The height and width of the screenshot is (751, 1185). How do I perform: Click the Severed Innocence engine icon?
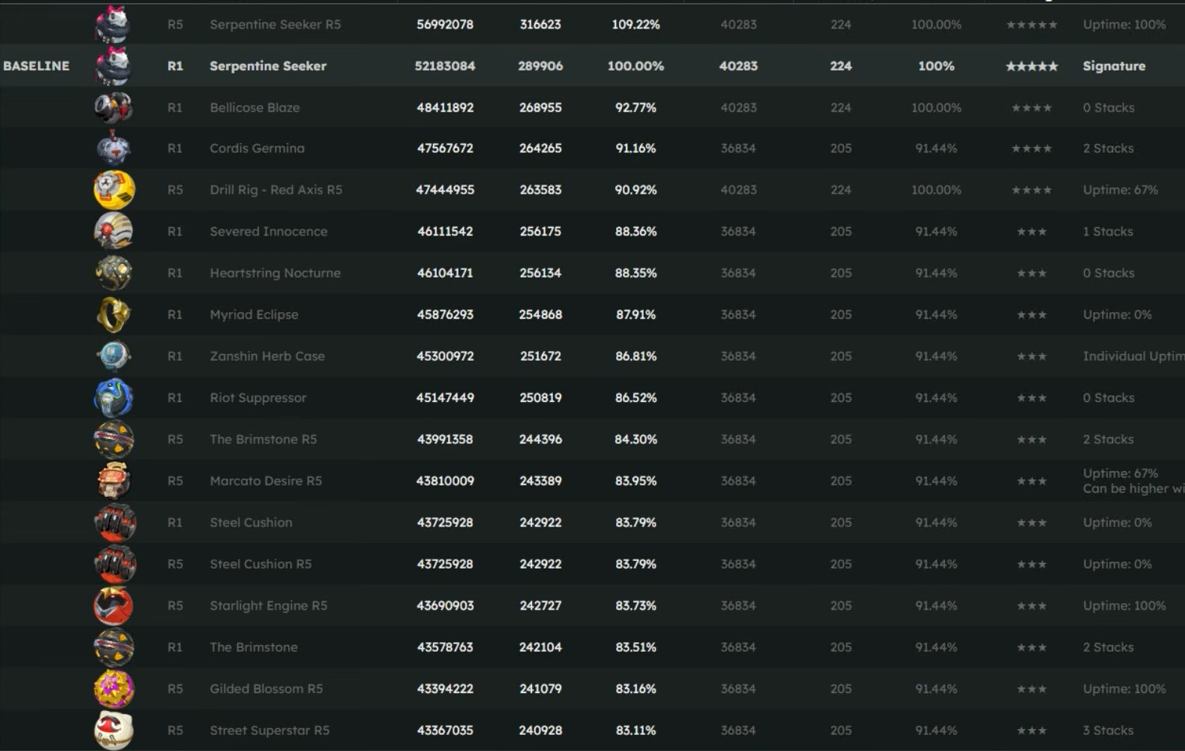coord(113,231)
